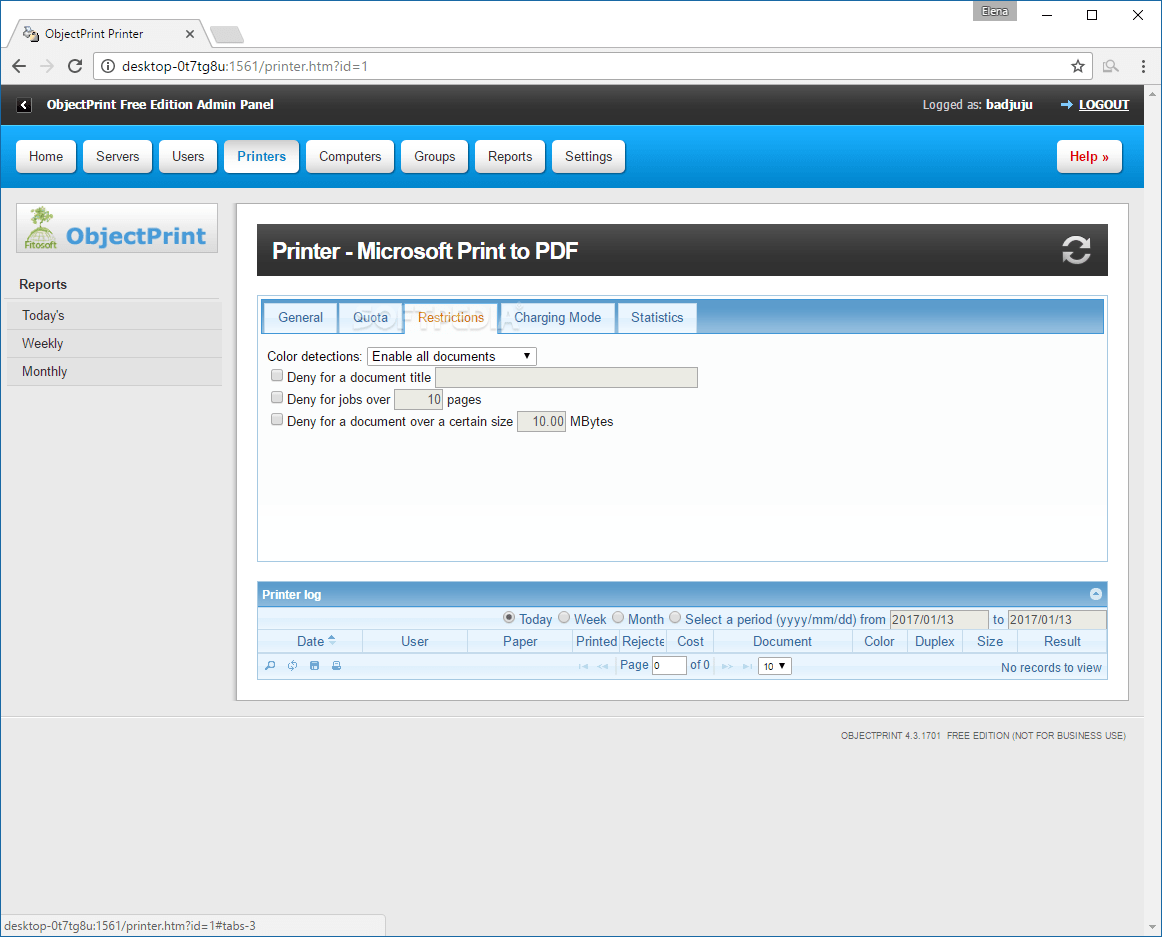Viewport: 1162px width, 937px height.
Task: Select the 'Select a period' radio button
Action: tap(675, 618)
